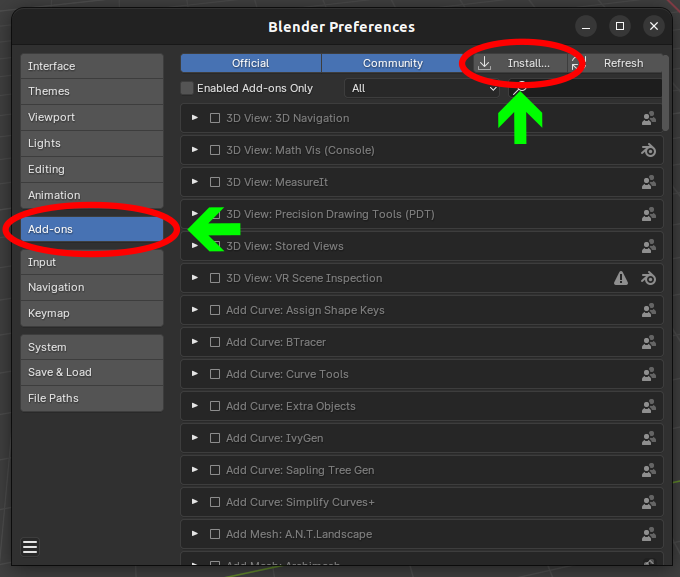Open the Animation preferences section

tap(92, 195)
